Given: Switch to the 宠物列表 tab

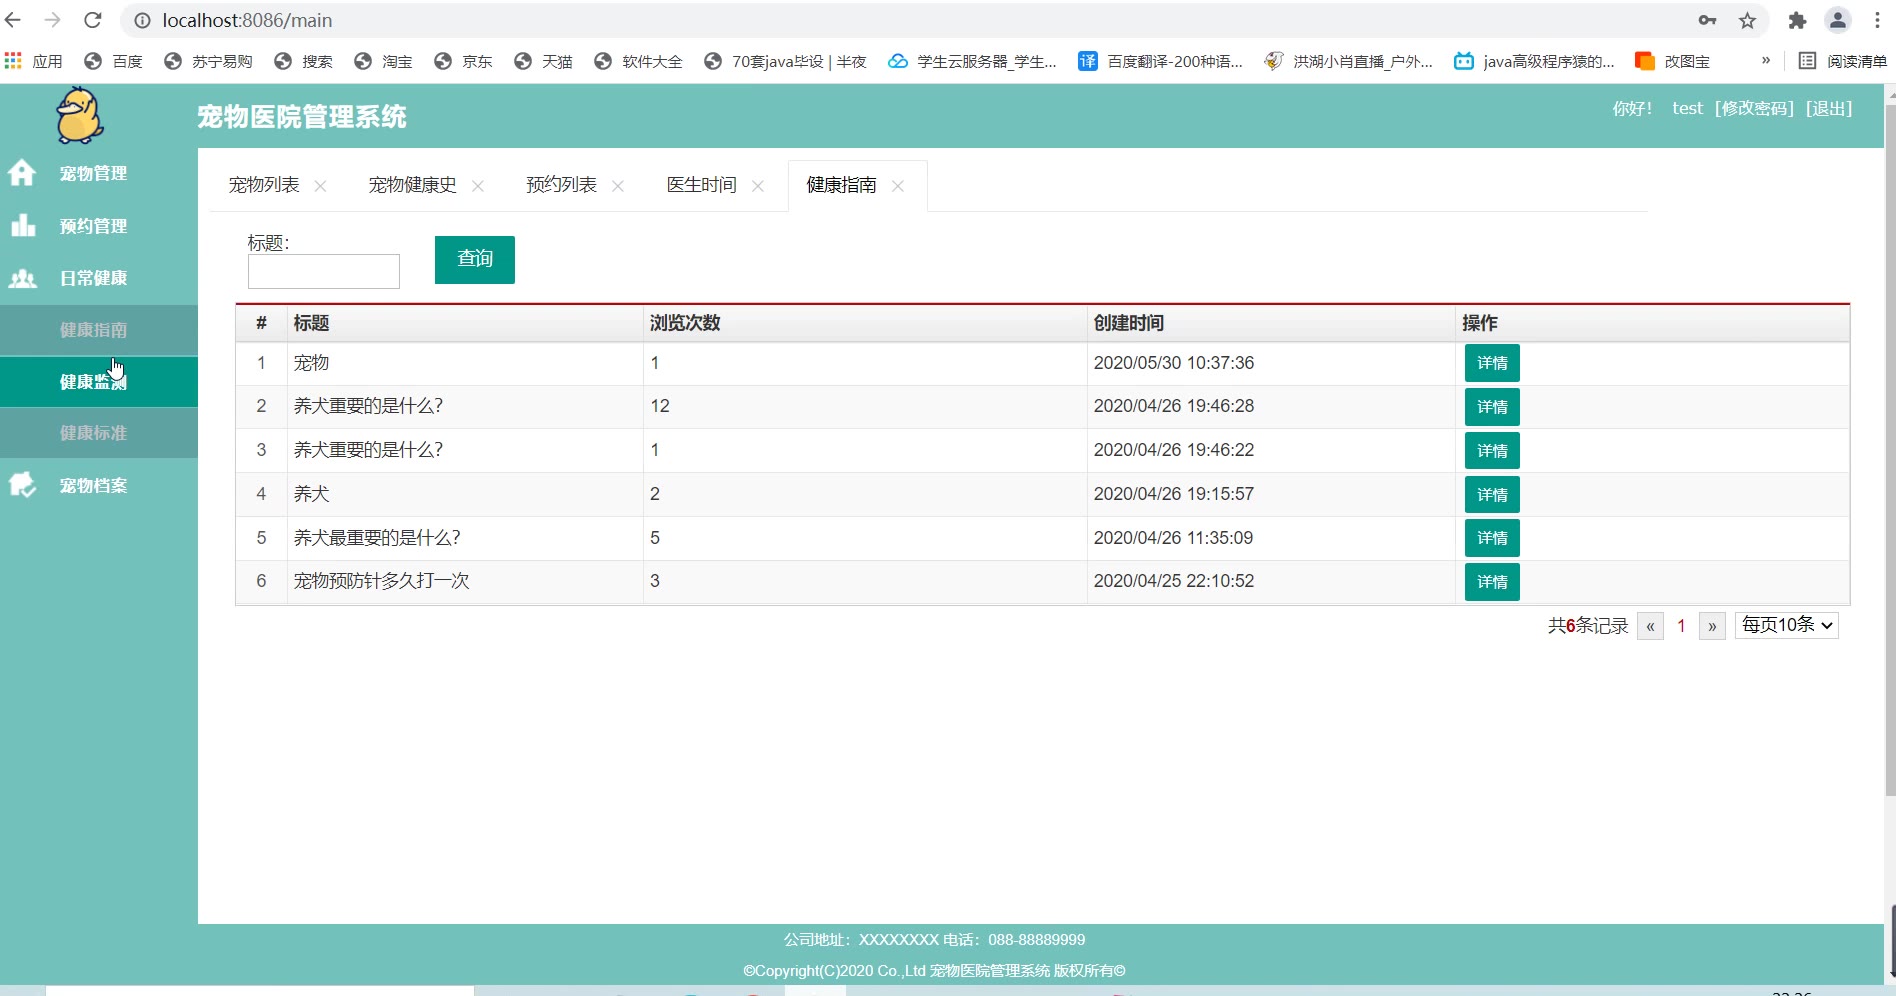Looking at the screenshot, I should [x=264, y=185].
